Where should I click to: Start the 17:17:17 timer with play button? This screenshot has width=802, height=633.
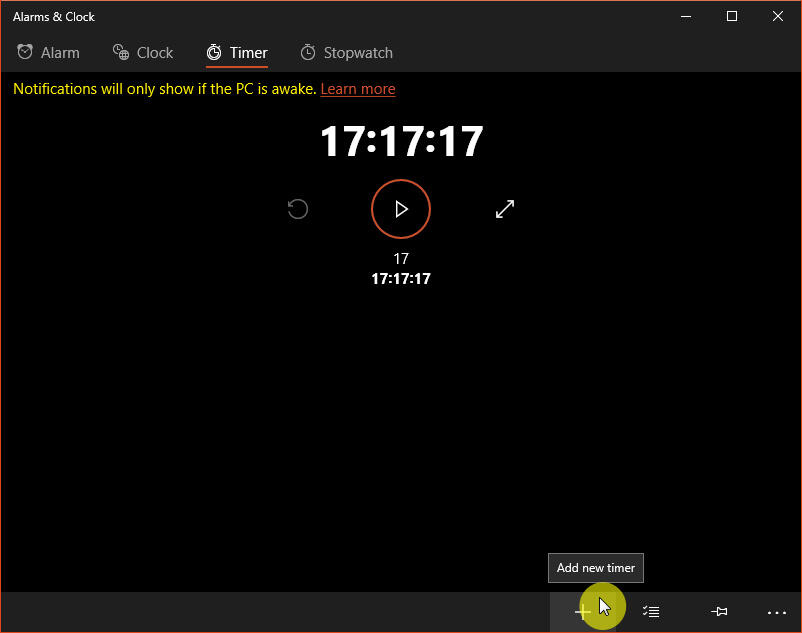click(x=400, y=209)
